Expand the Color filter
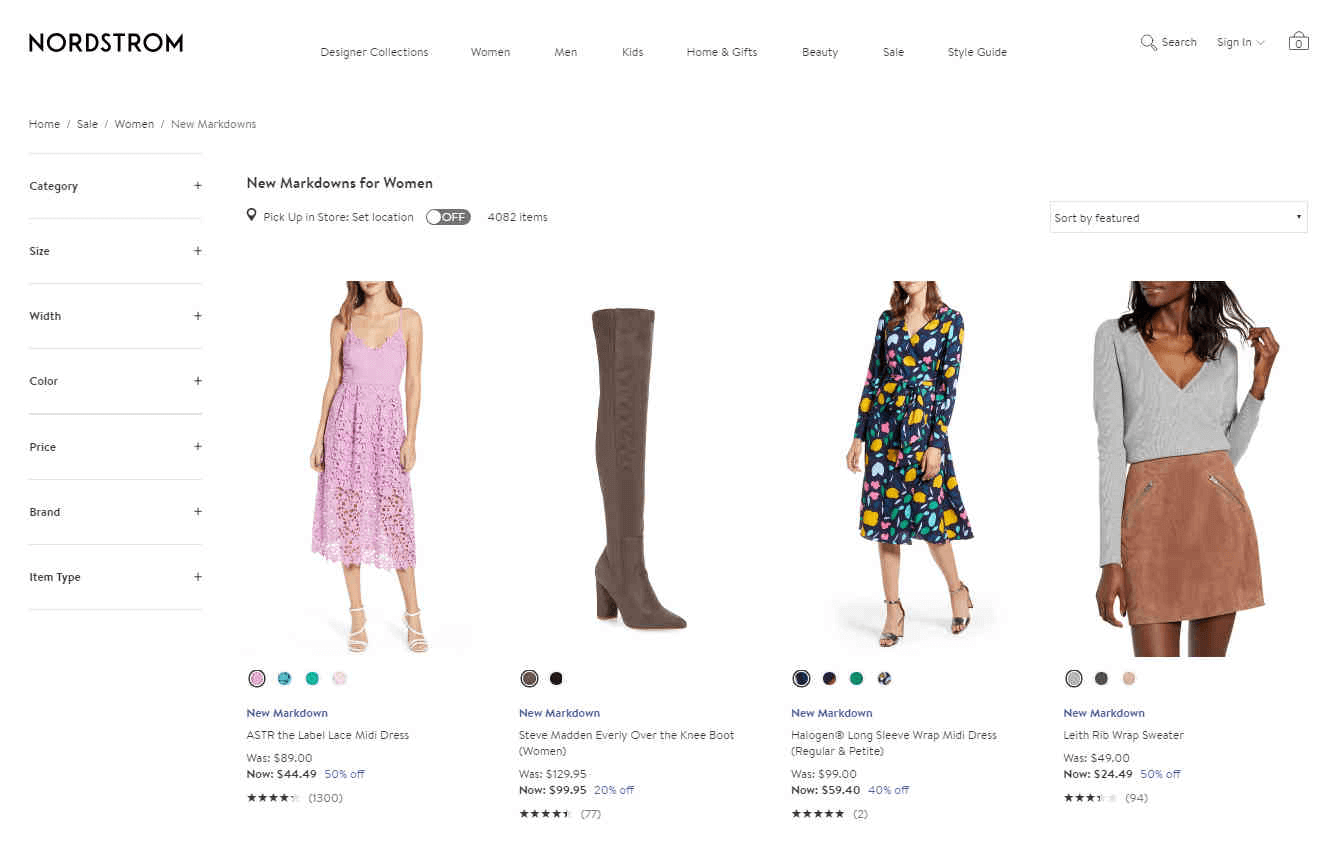The height and width of the screenshot is (864, 1342). click(x=115, y=381)
